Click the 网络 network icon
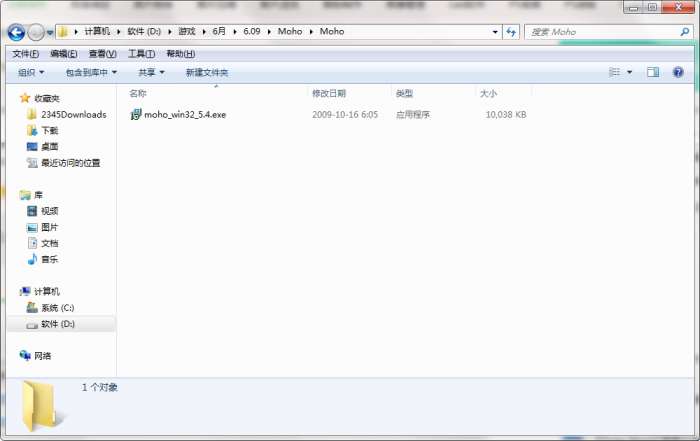 point(25,355)
